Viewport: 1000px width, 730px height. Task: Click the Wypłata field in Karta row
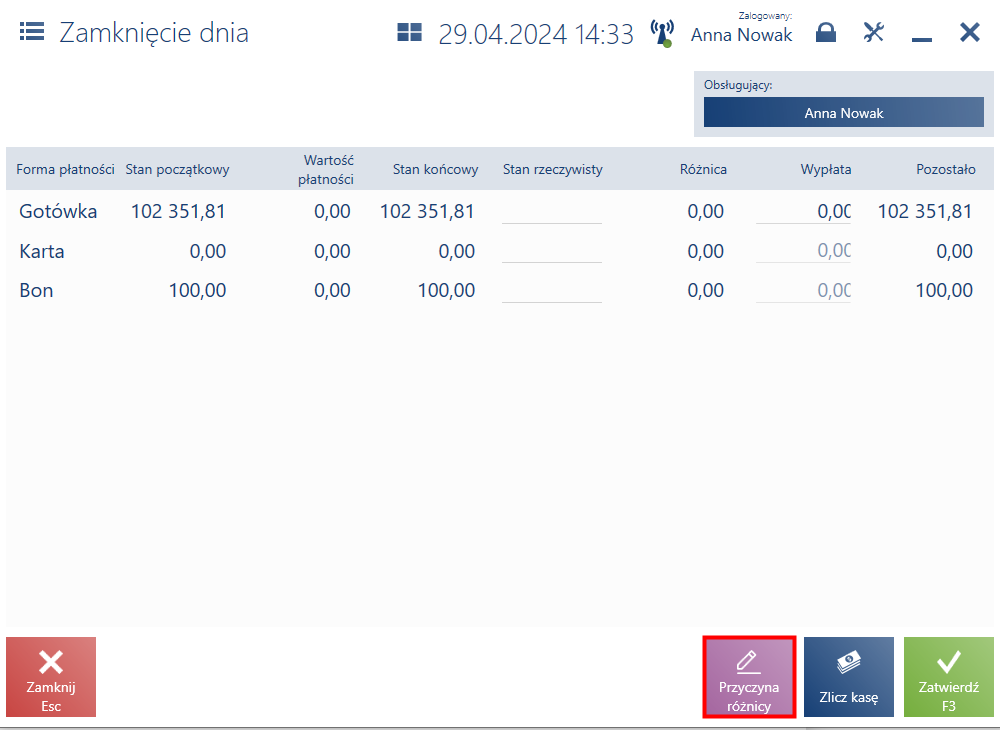click(804, 251)
